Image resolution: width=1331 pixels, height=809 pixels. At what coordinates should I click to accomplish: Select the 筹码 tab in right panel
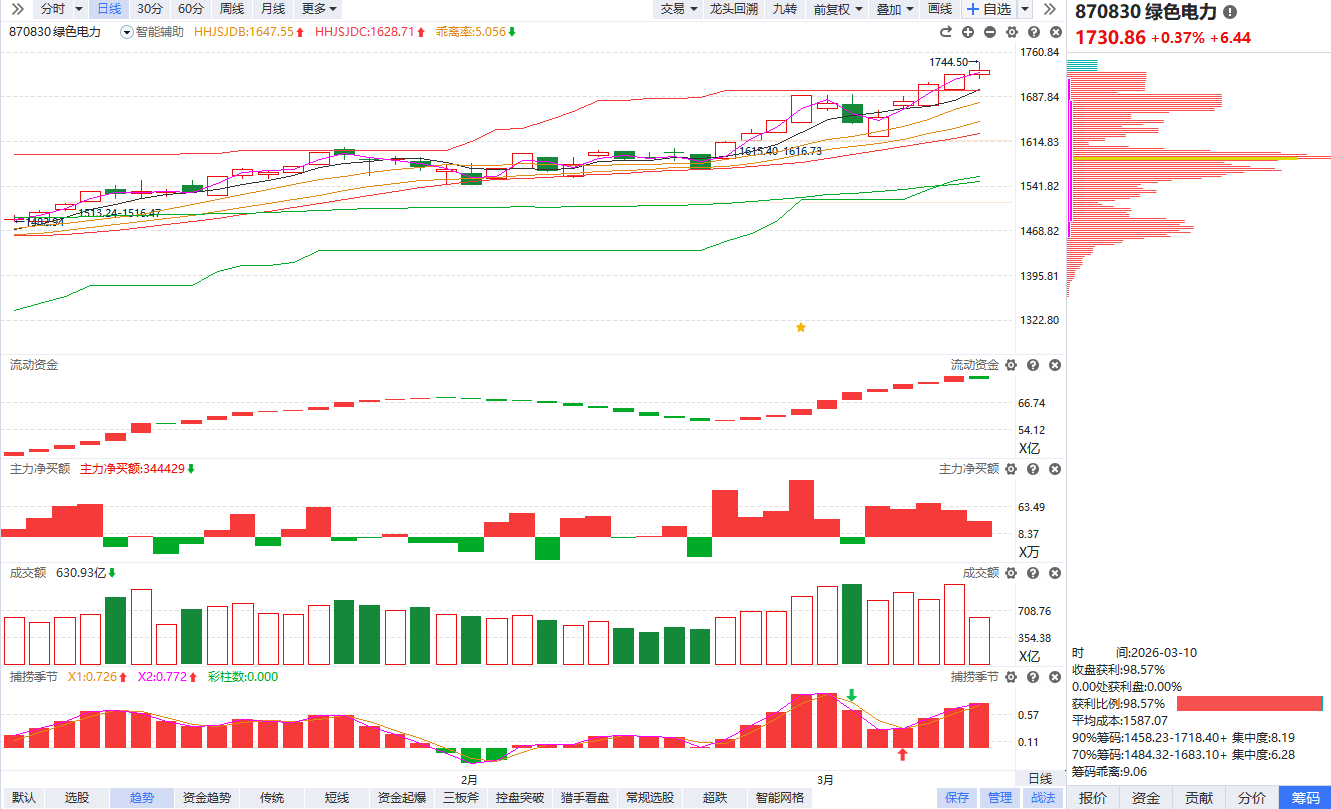1305,797
